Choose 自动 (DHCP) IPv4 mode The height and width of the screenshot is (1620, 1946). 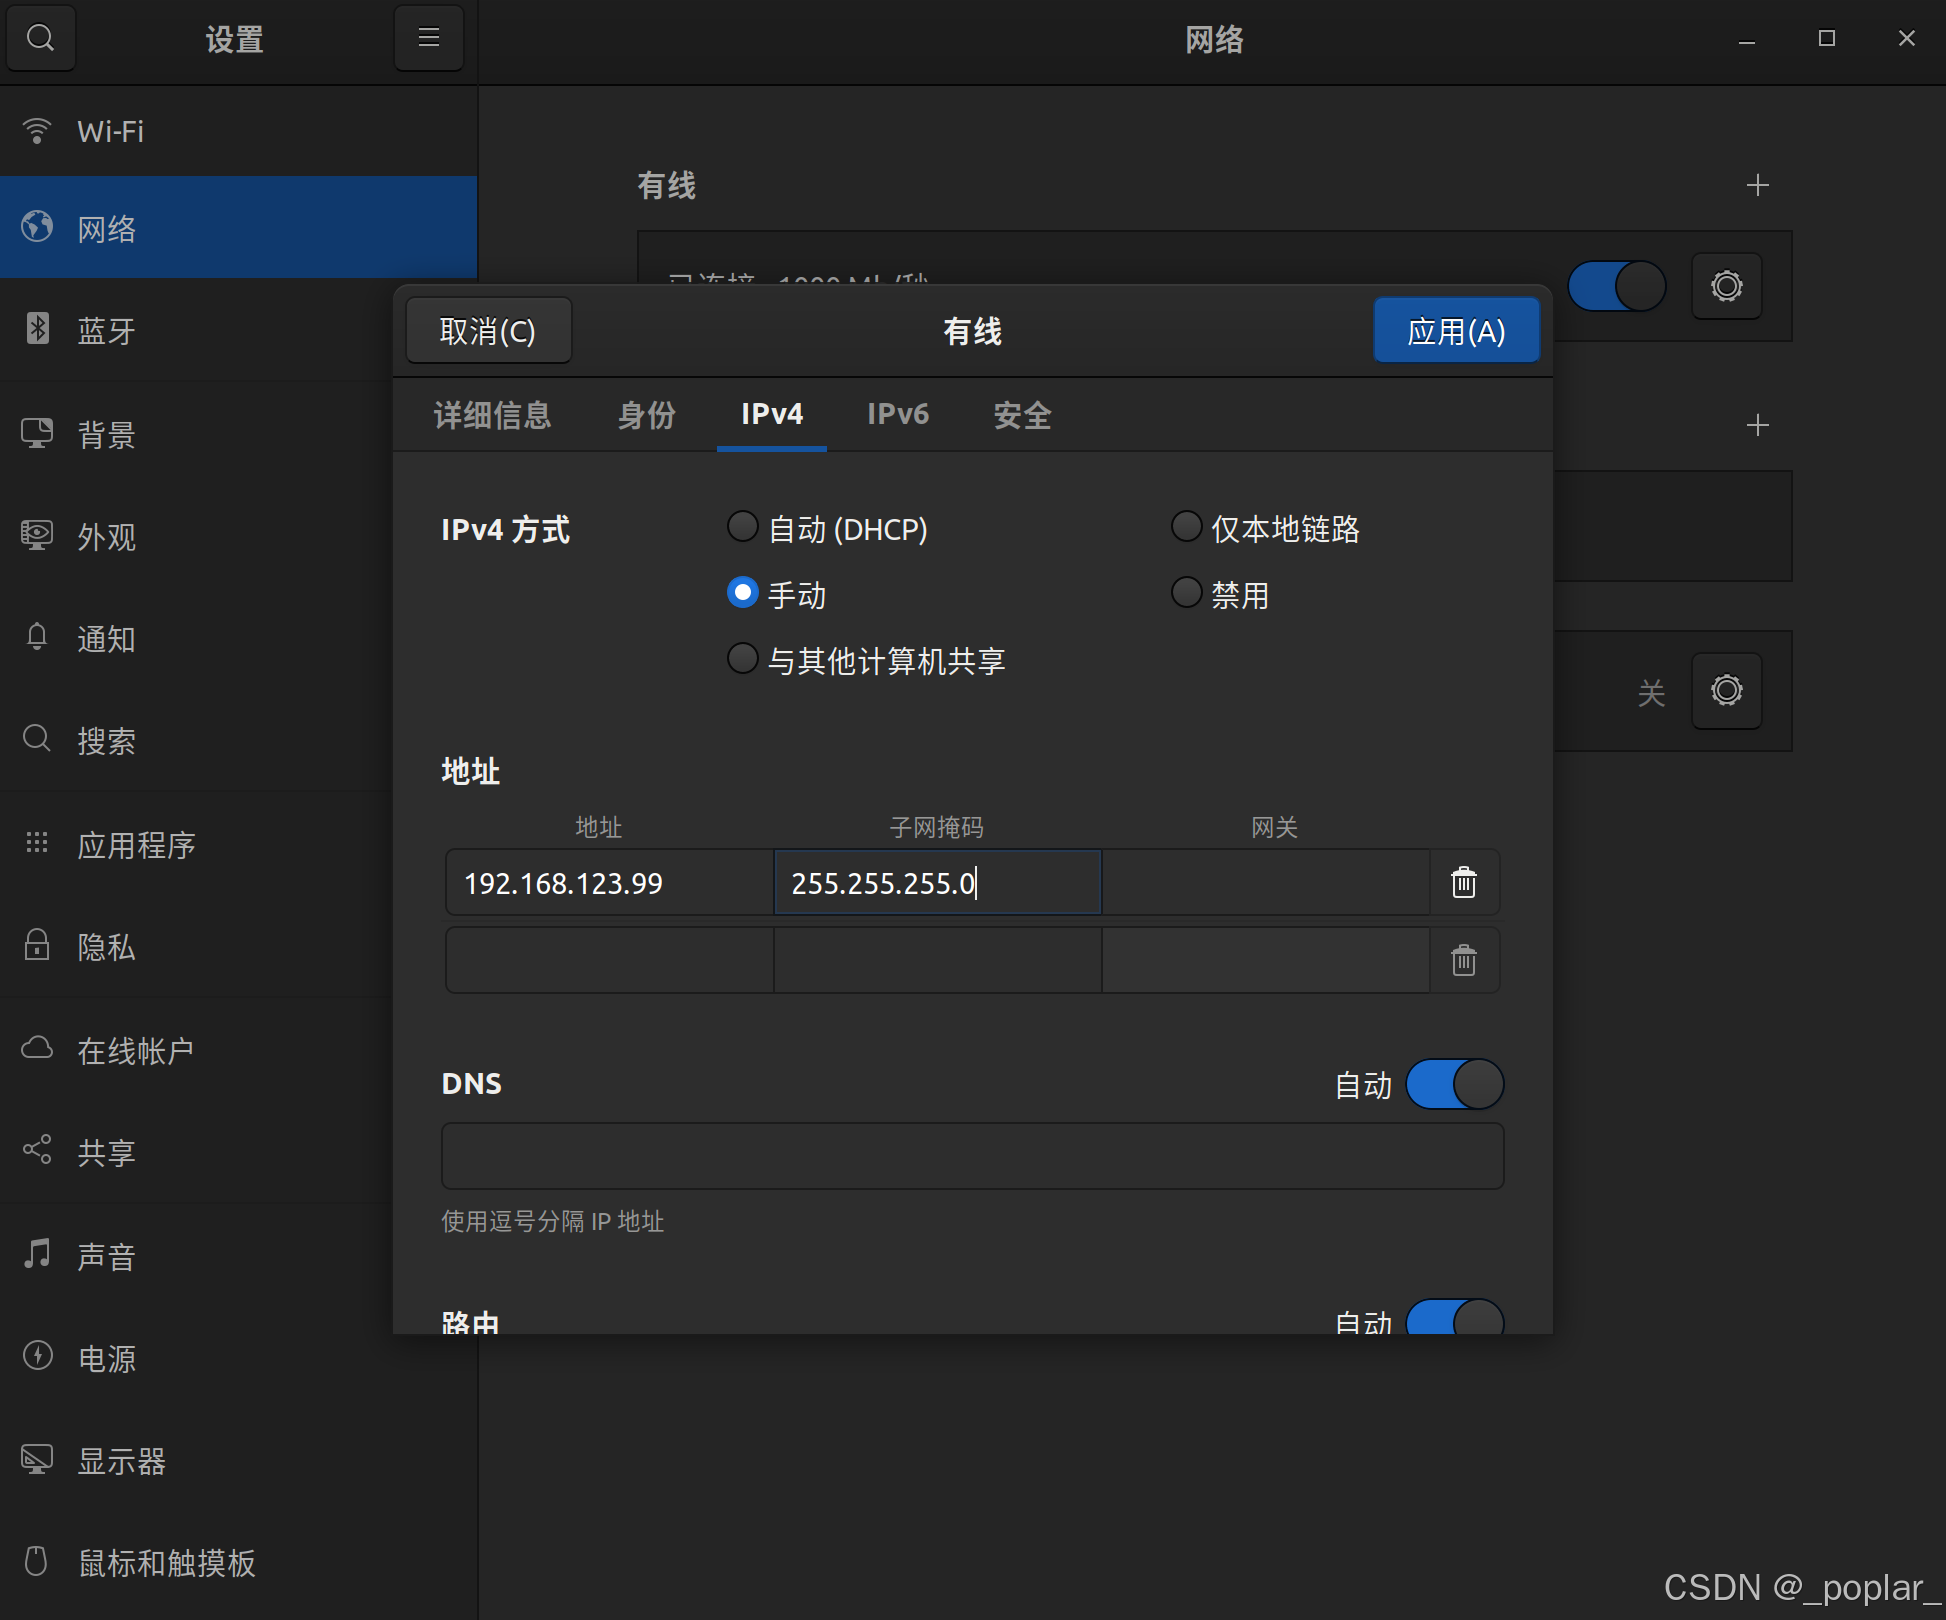click(x=743, y=527)
